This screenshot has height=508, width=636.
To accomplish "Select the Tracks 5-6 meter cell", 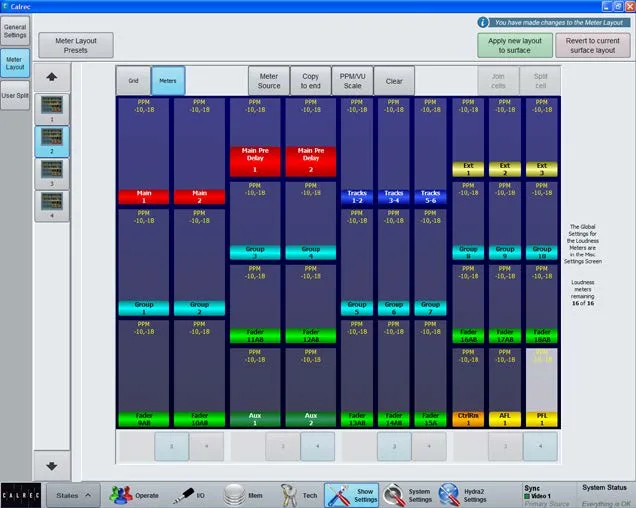I will click(430, 151).
